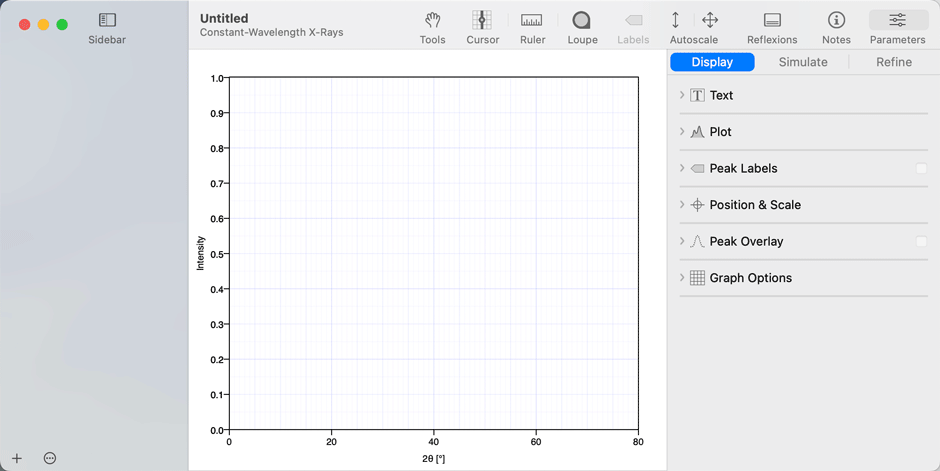The width and height of the screenshot is (940, 471).
Task: Toggle the Parameters inspector
Action: pos(897,21)
